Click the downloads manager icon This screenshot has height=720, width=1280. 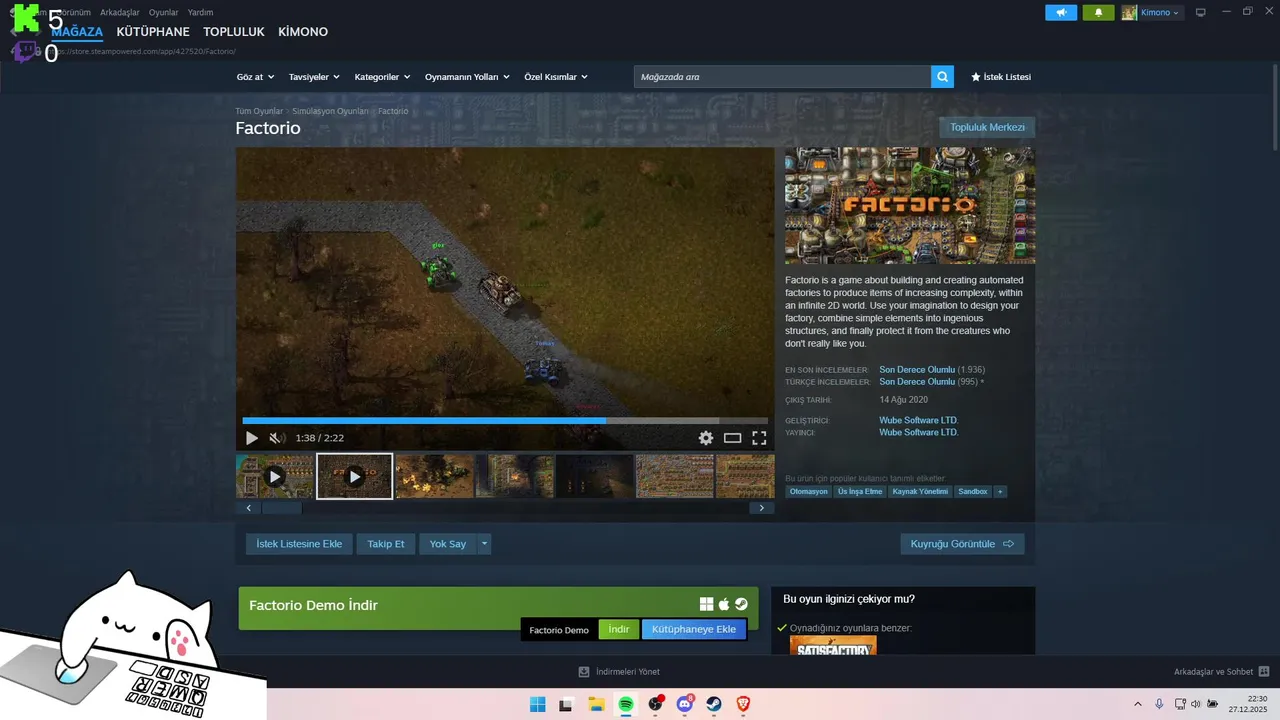584,672
